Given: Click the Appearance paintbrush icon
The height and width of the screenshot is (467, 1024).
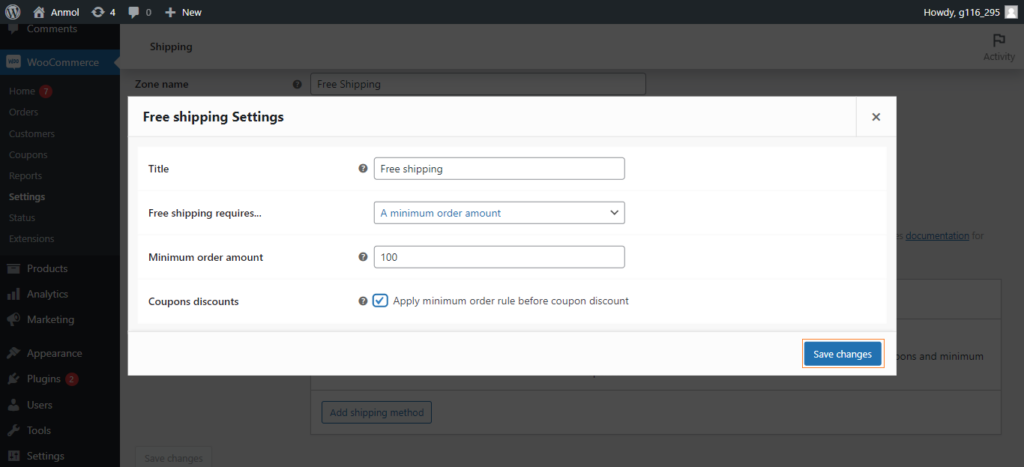Looking at the screenshot, I should pyautogui.click(x=13, y=353).
